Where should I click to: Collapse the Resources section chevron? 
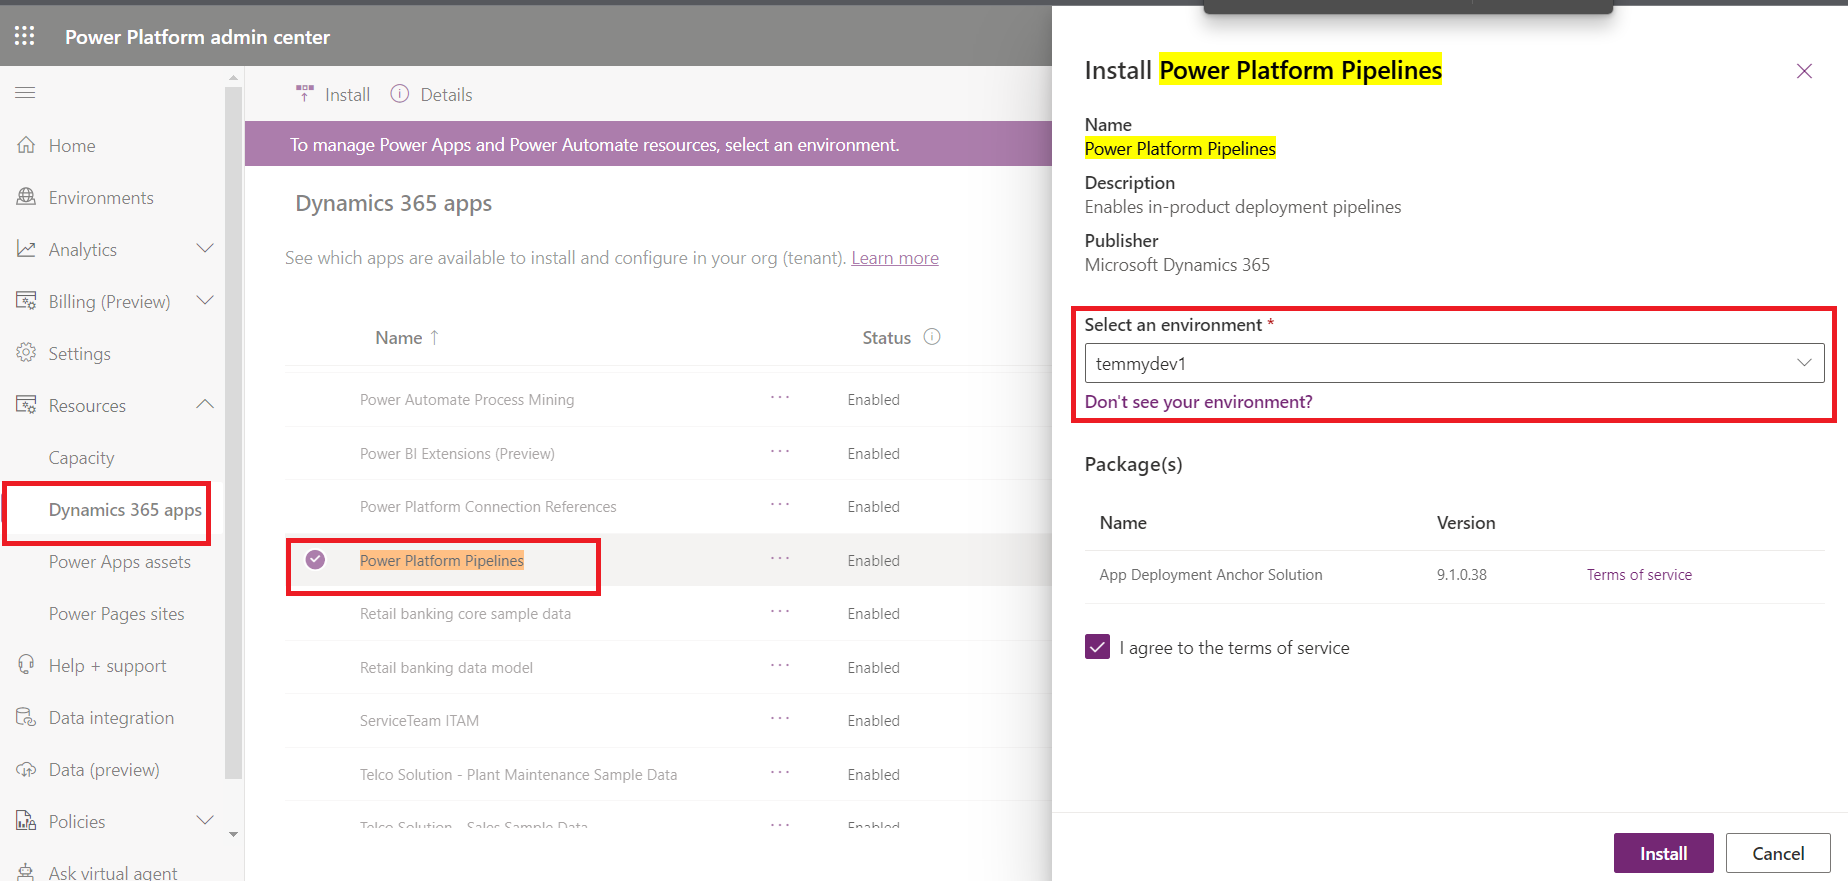205,404
